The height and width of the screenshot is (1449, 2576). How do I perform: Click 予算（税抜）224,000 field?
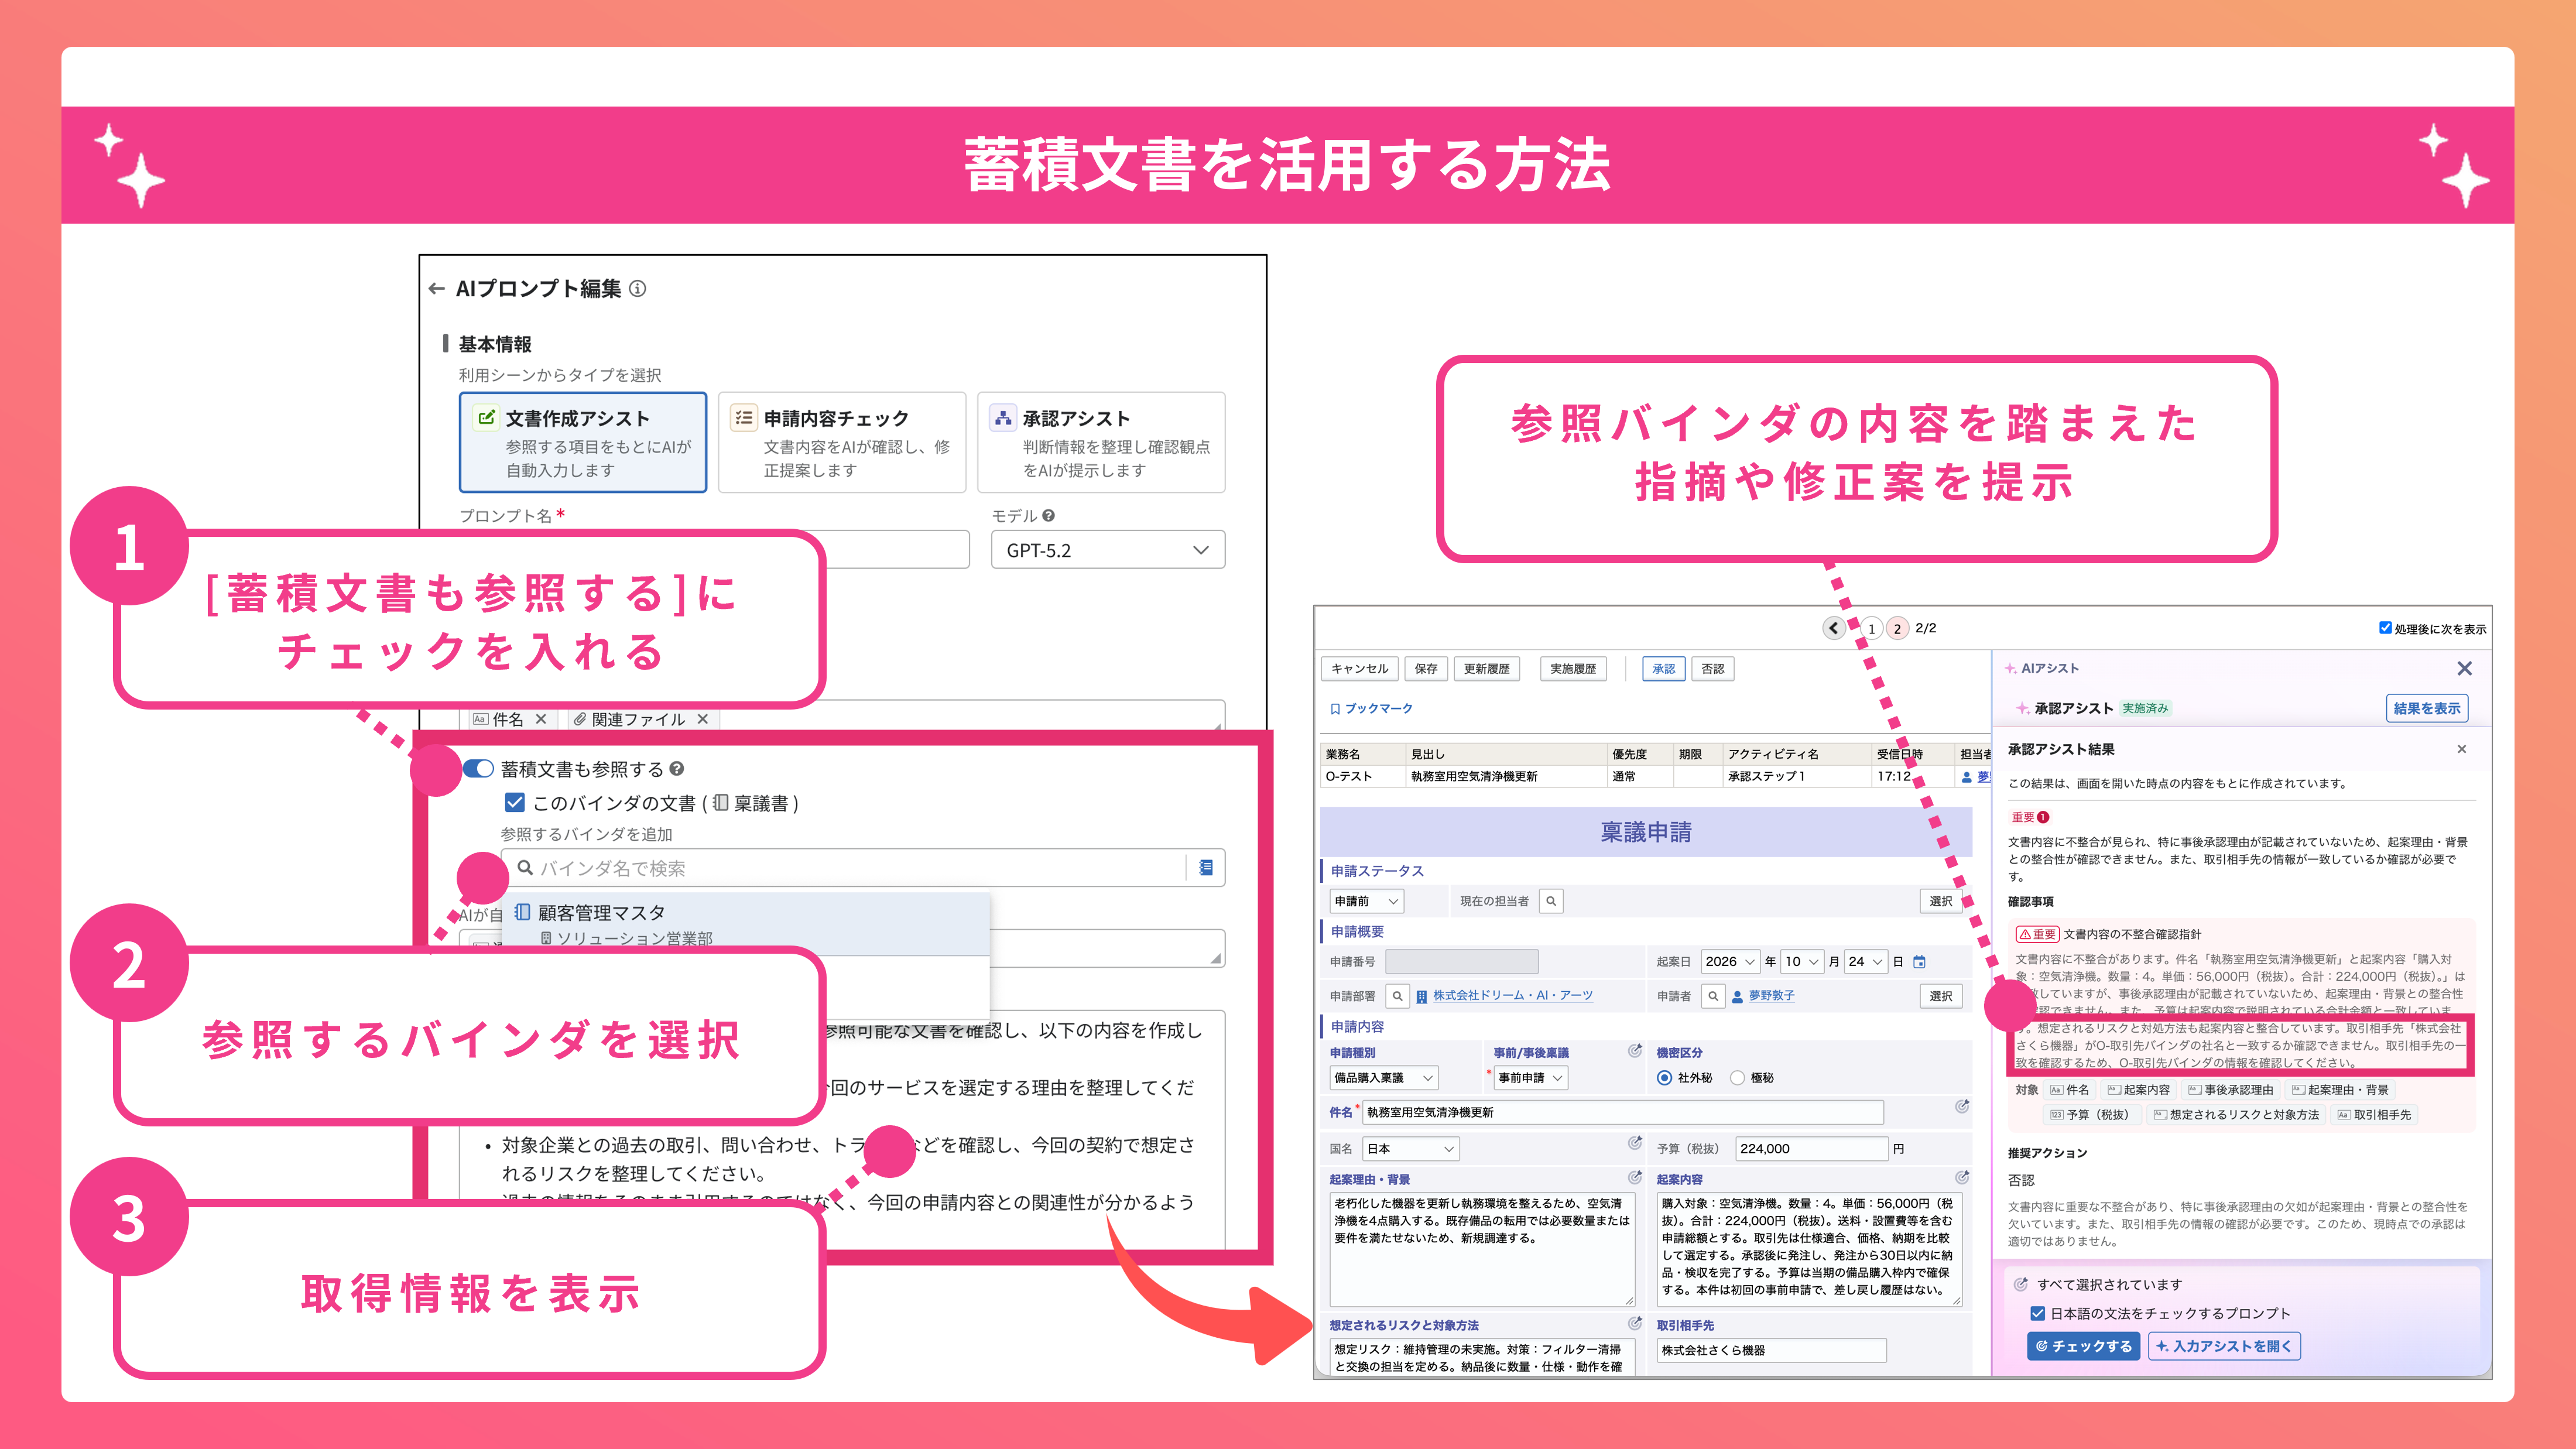point(1811,1149)
